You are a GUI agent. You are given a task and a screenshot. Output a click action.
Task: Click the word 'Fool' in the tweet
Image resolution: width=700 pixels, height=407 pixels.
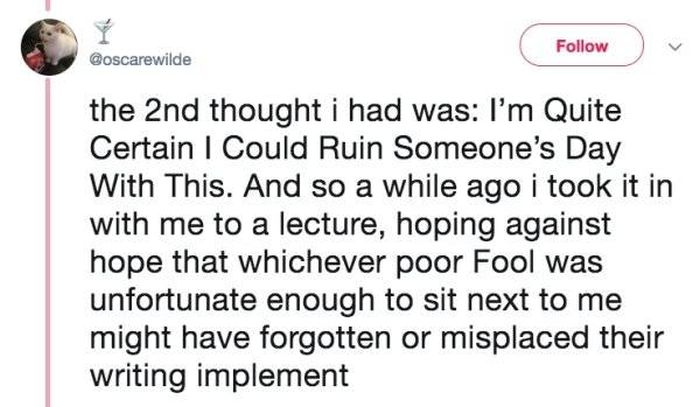tap(503, 261)
